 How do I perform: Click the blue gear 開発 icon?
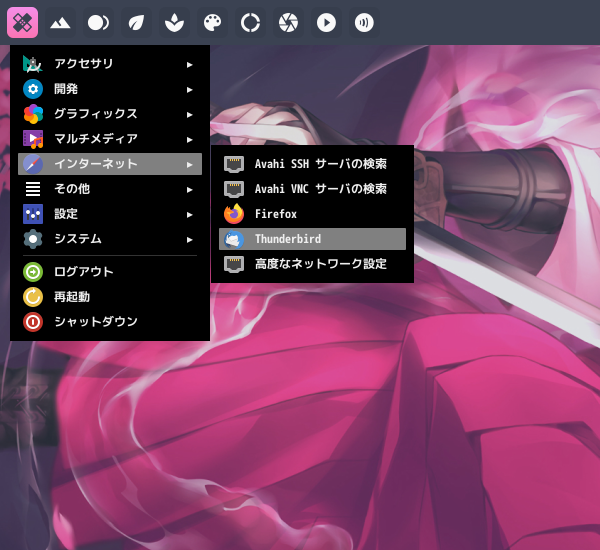(33, 89)
